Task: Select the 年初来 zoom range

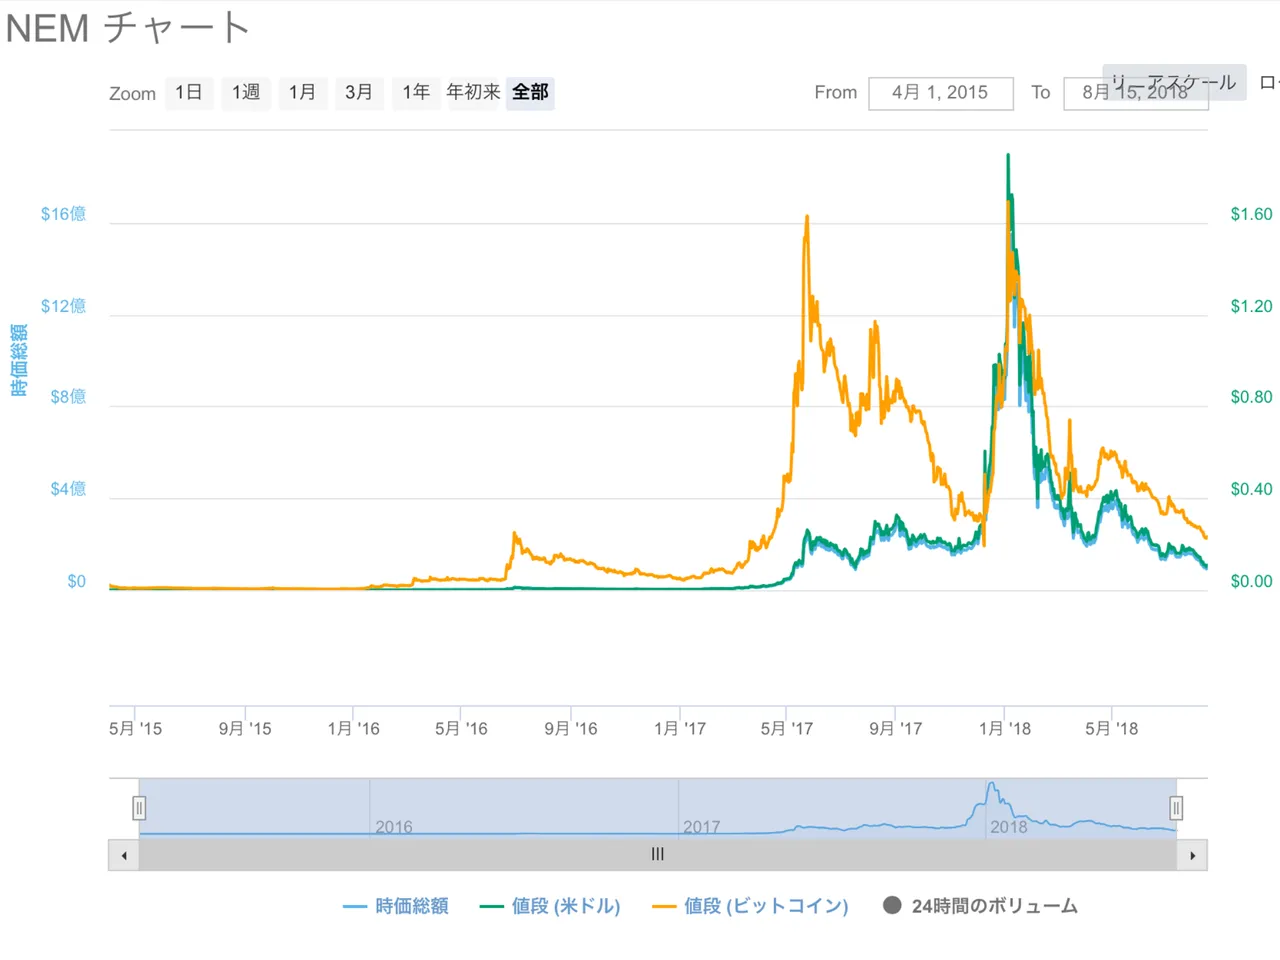Action: pos(473,93)
